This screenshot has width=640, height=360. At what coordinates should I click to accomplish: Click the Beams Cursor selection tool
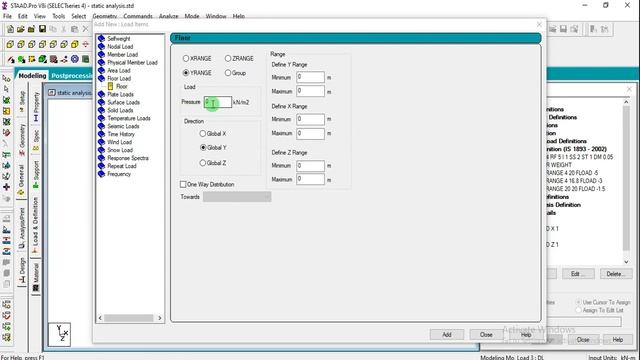[6, 89]
